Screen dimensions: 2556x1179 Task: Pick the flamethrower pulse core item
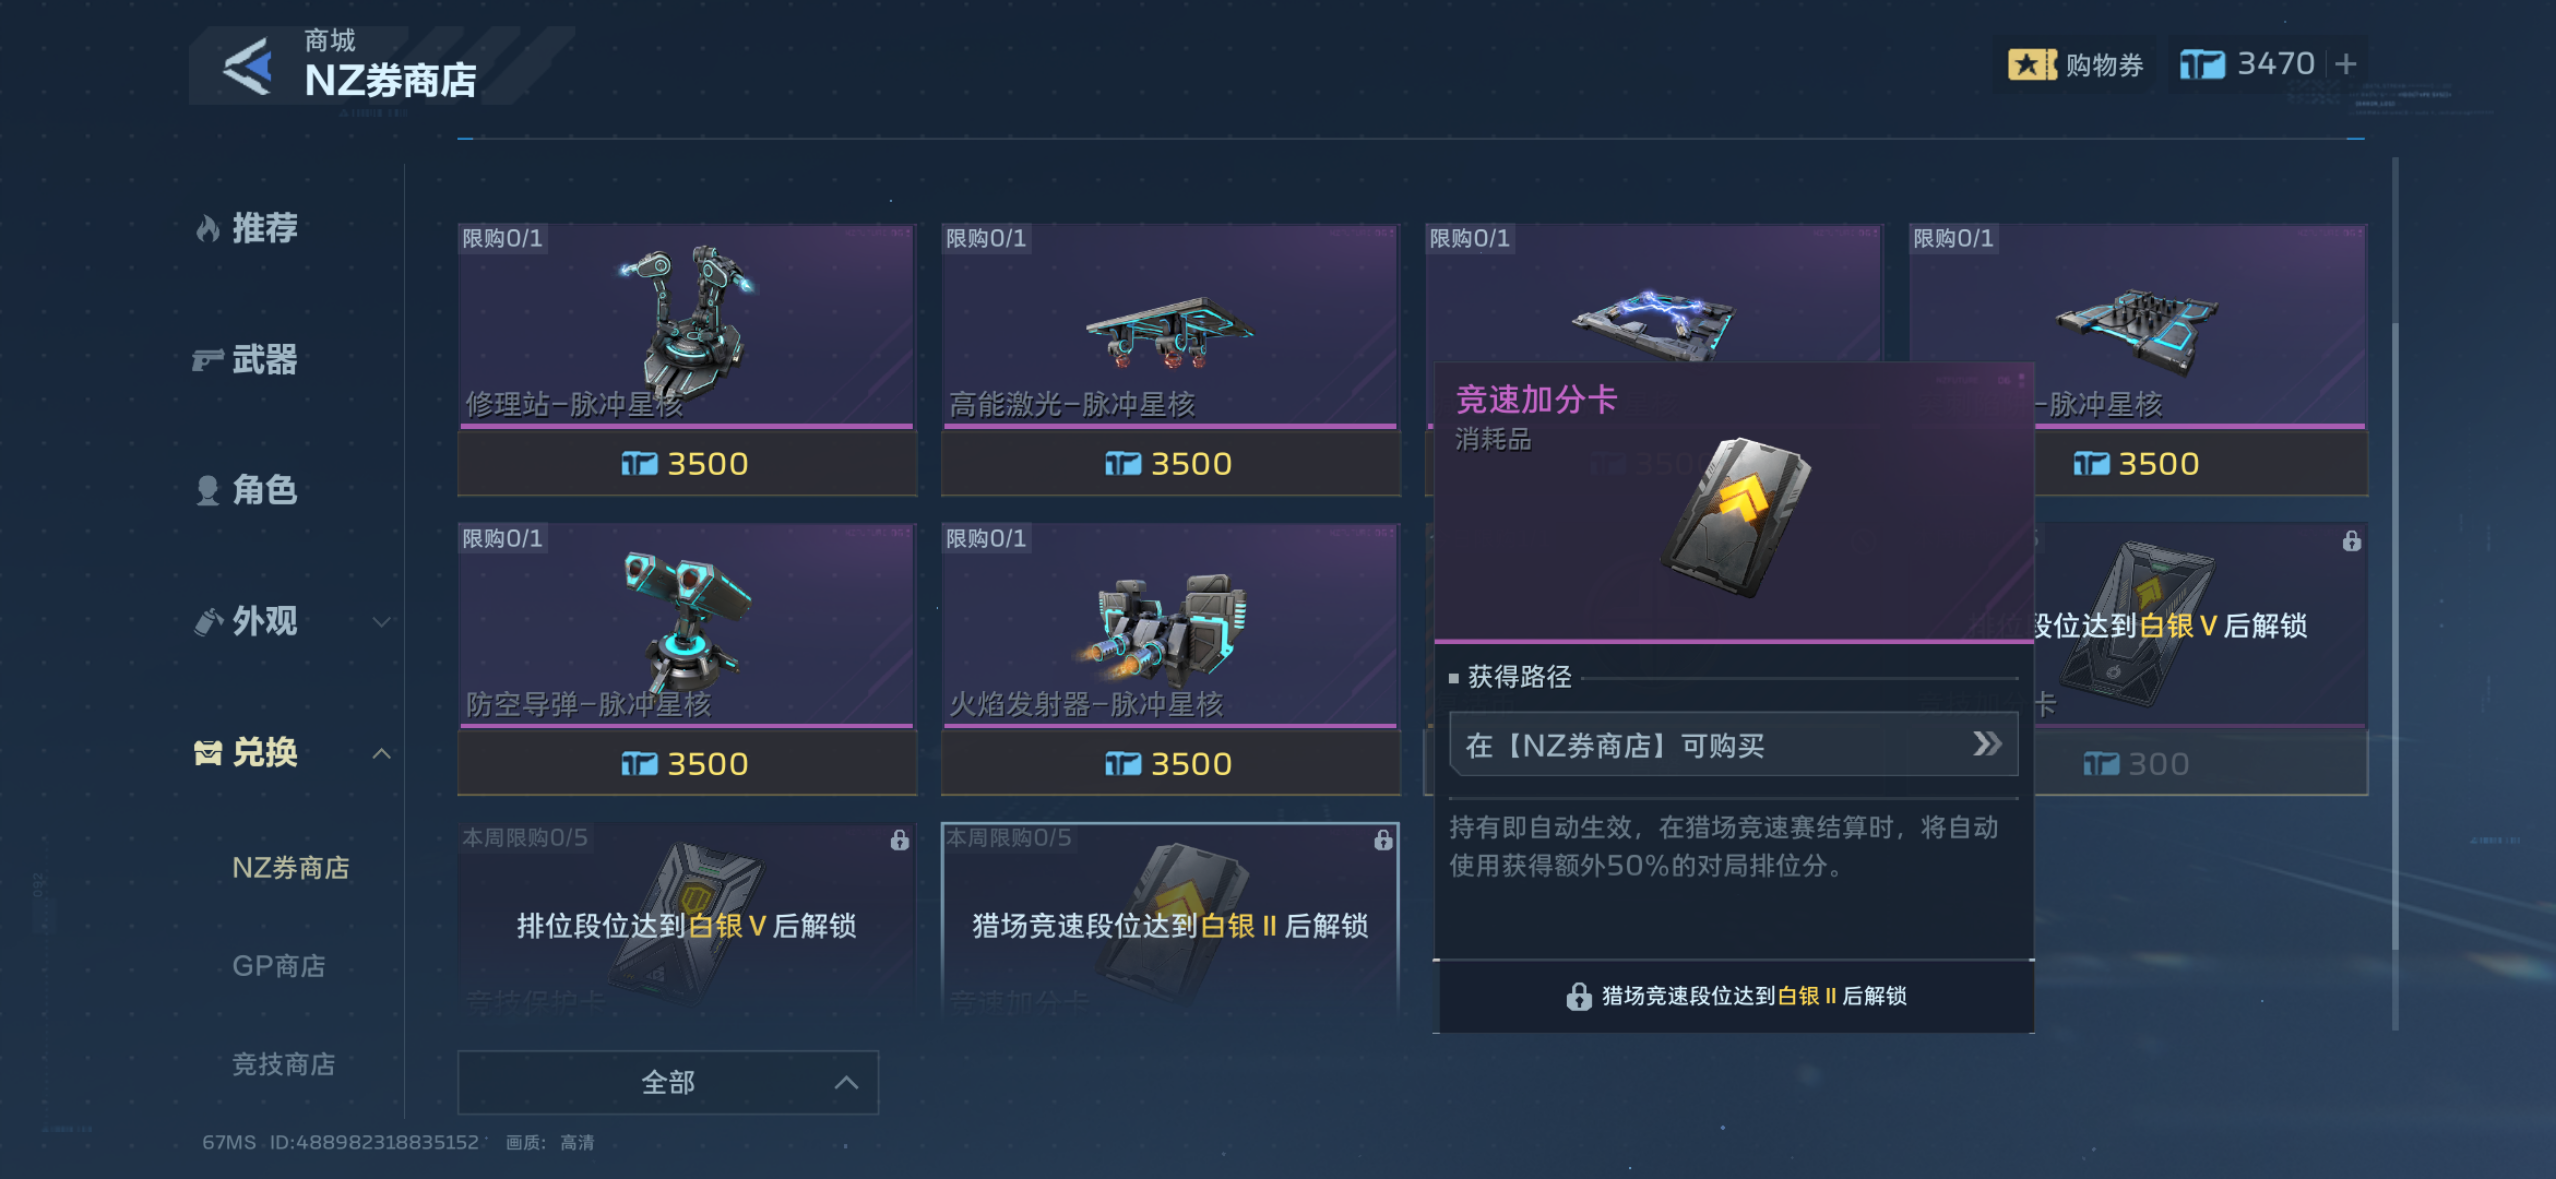point(1170,625)
